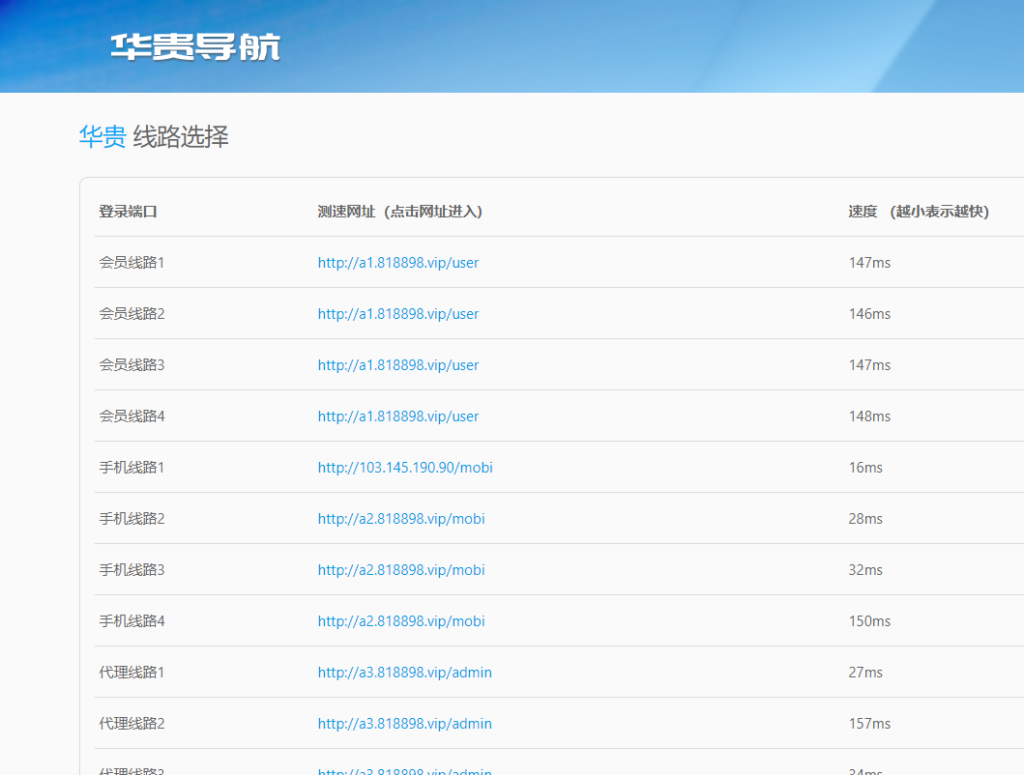Open the 会员线路2 speed test link
The width and height of the screenshot is (1024, 775).
[x=398, y=313]
